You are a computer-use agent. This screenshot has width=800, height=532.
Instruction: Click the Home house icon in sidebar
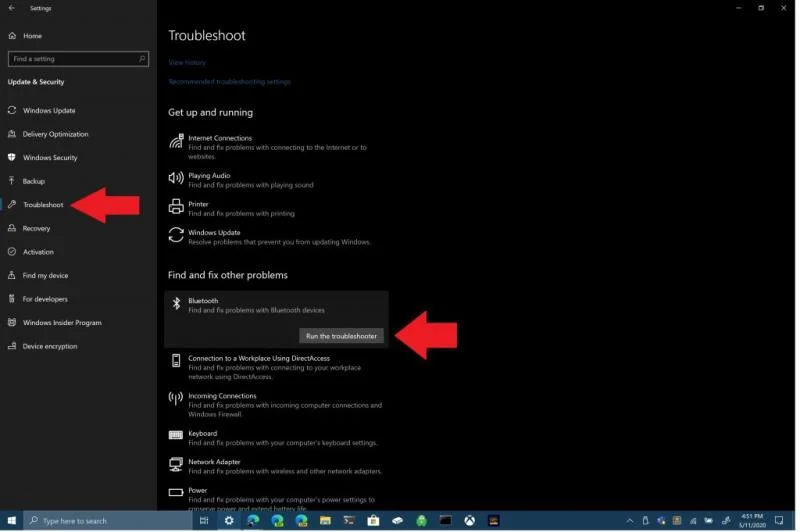pos(12,36)
